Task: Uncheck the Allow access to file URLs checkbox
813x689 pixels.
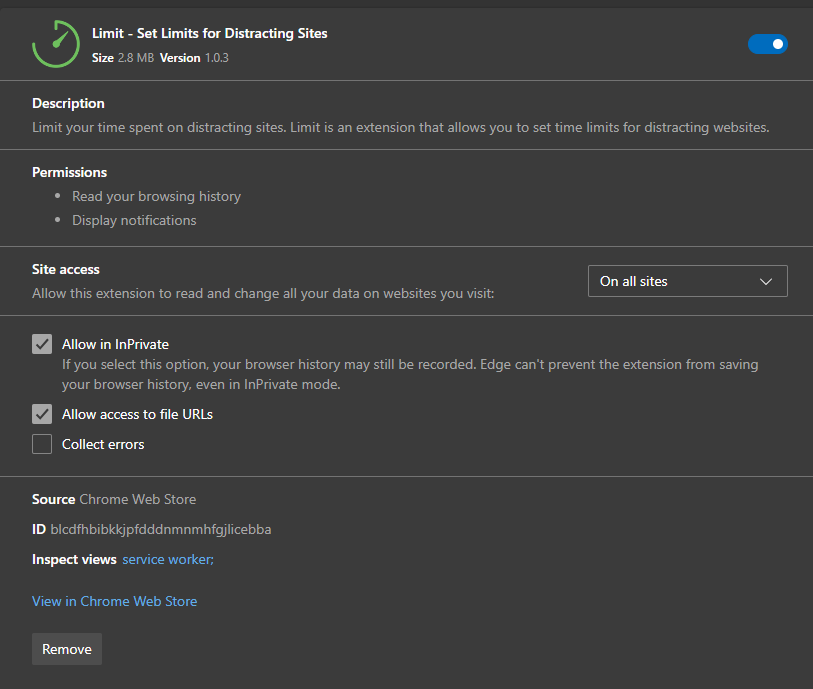Action: pos(42,414)
